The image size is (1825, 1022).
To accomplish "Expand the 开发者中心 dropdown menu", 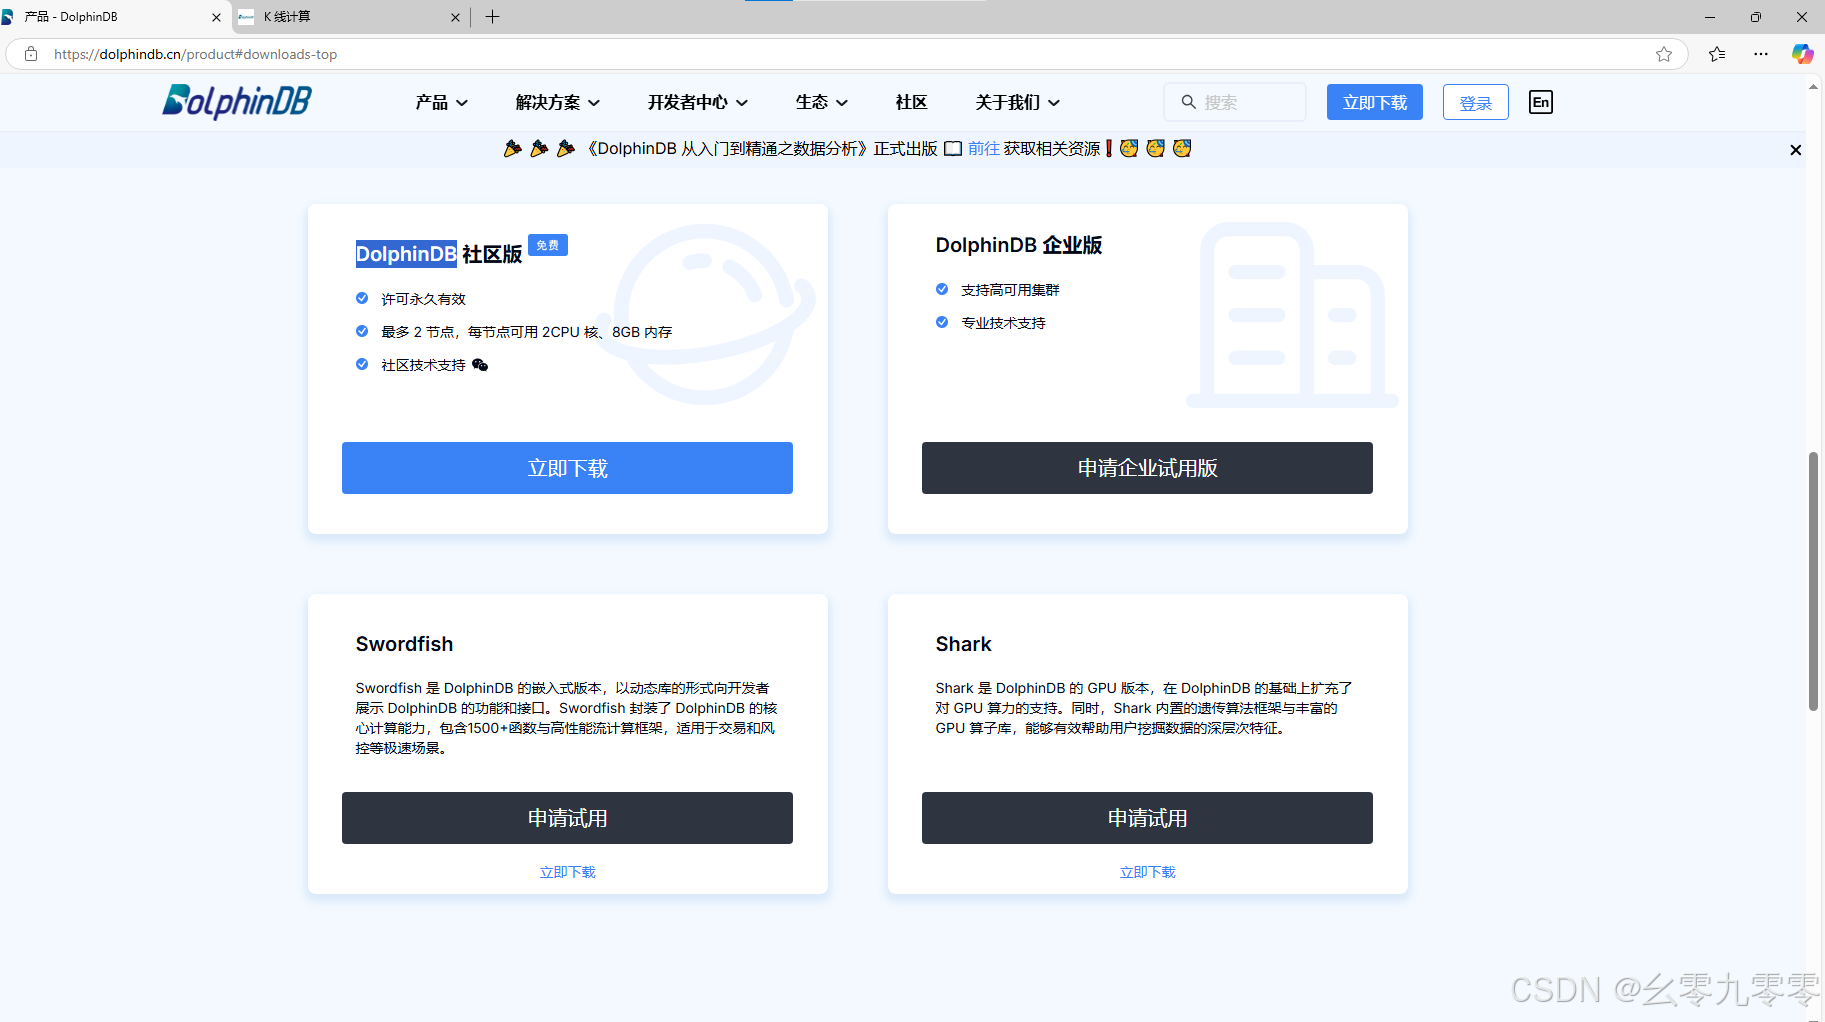I will (698, 102).
